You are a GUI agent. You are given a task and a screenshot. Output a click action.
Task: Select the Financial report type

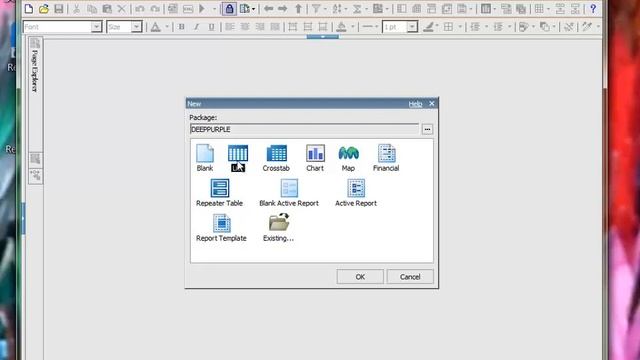386,158
